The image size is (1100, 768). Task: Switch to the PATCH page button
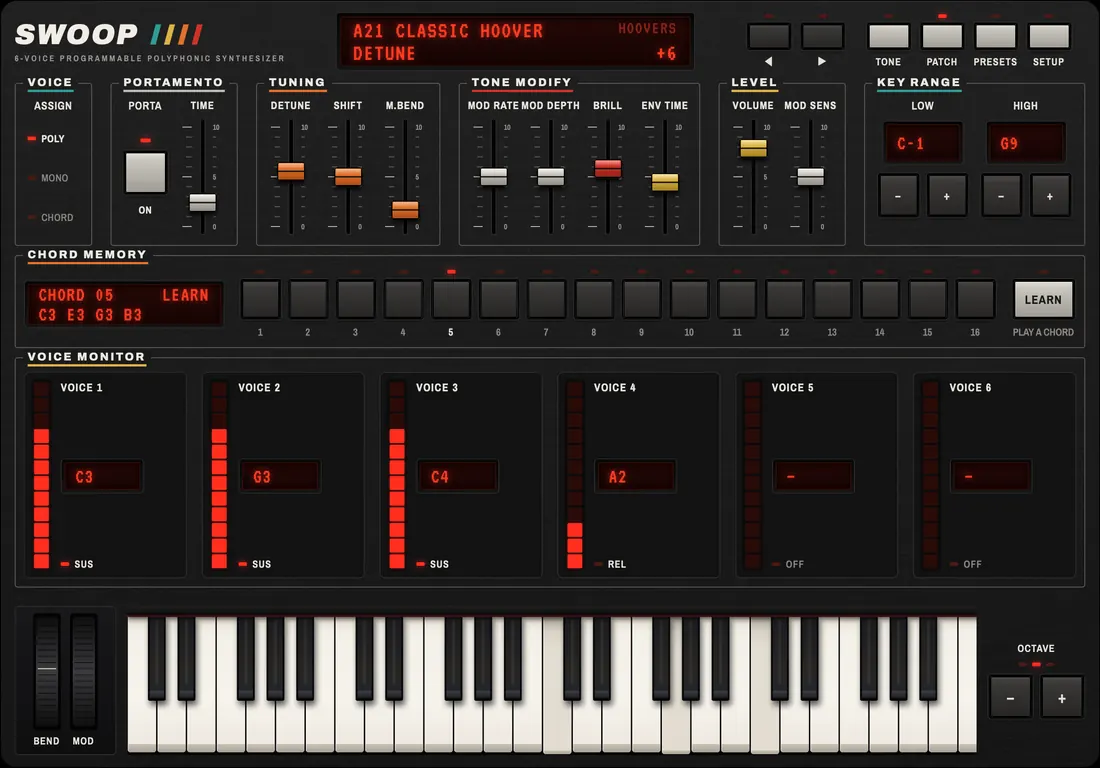pos(941,36)
